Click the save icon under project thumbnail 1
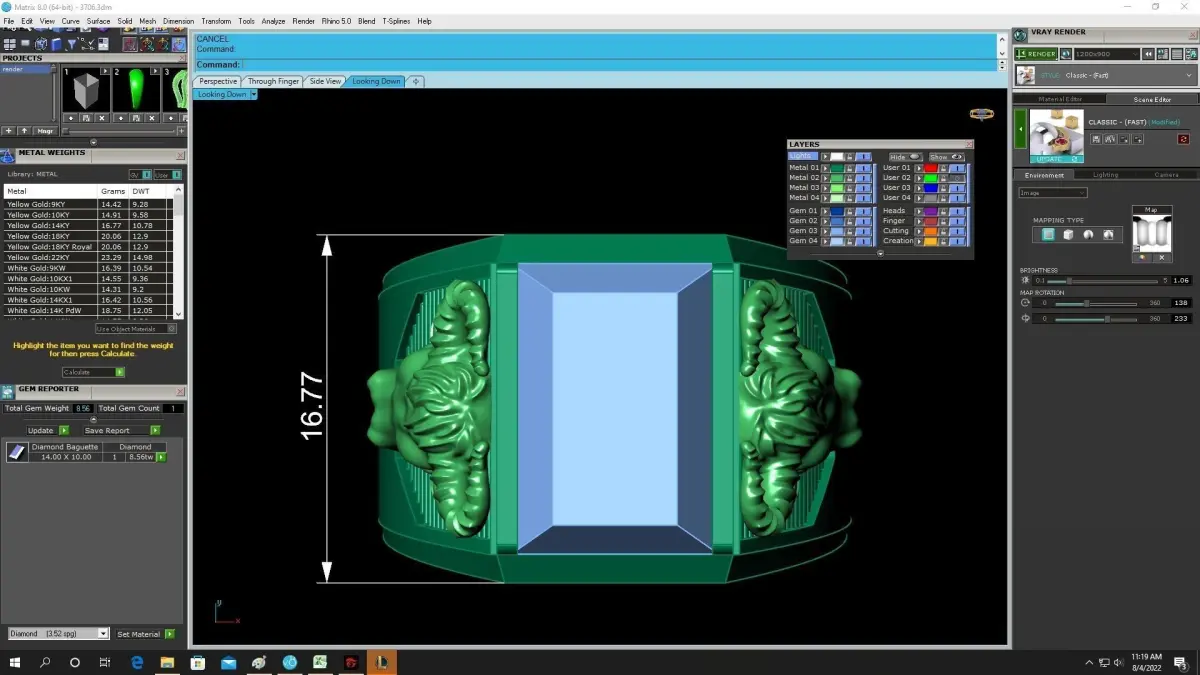The image size is (1200, 675). click(x=86, y=118)
